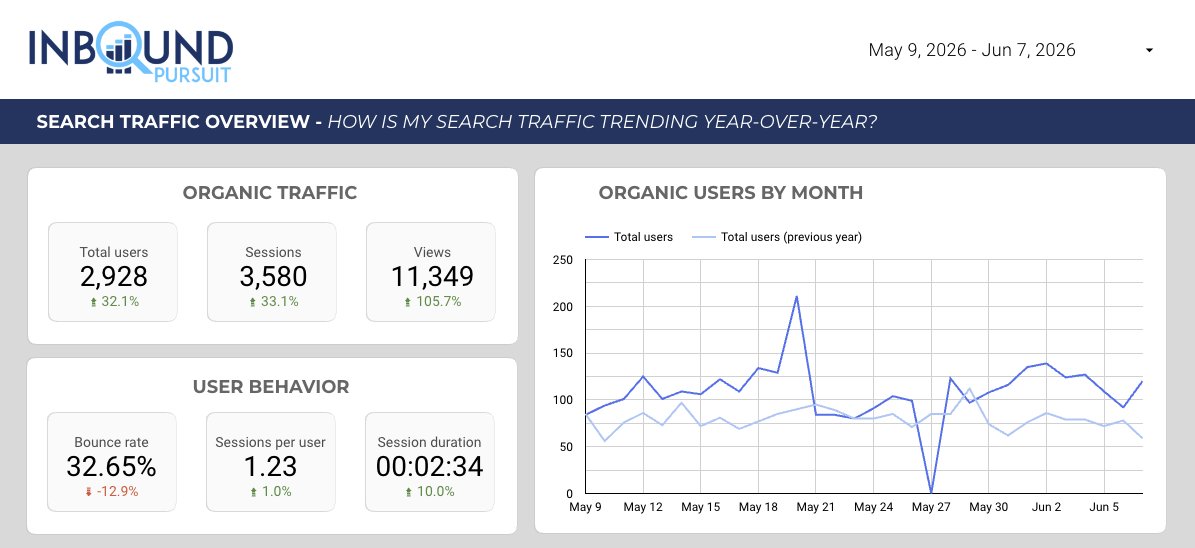Click the Jun 2 x-axis label
This screenshot has width=1195, height=548.
click(x=1046, y=507)
